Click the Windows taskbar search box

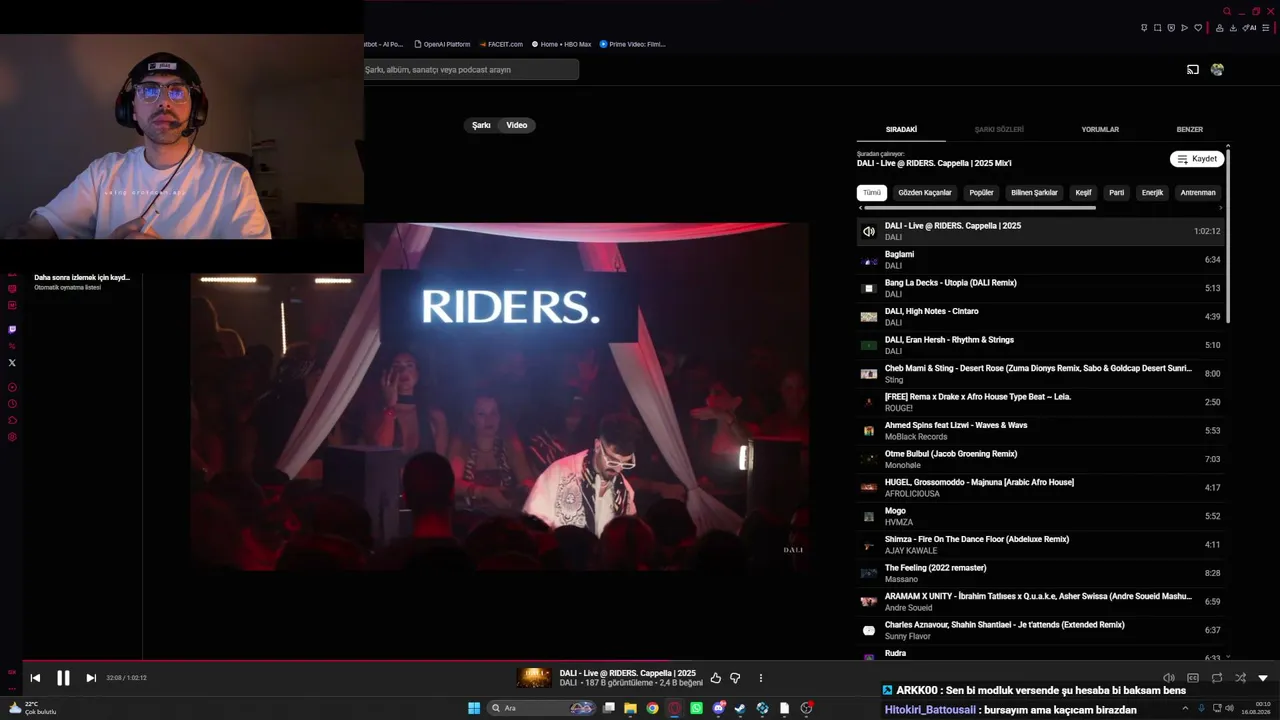tap(540, 708)
